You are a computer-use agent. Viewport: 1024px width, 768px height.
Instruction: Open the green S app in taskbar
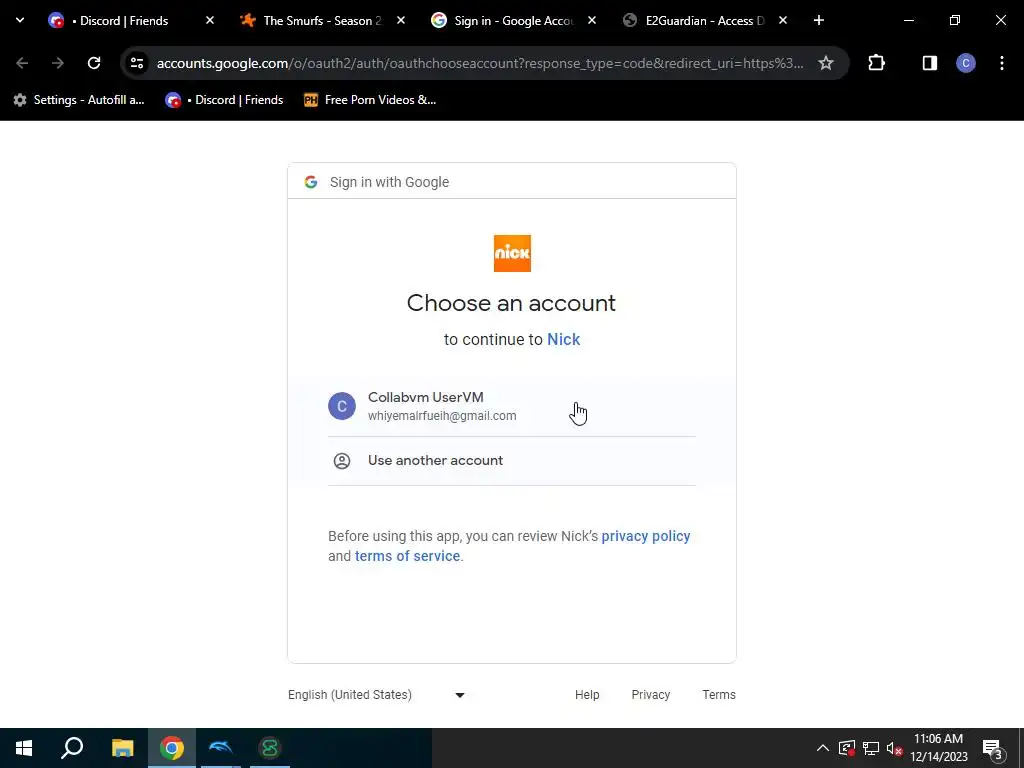270,748
